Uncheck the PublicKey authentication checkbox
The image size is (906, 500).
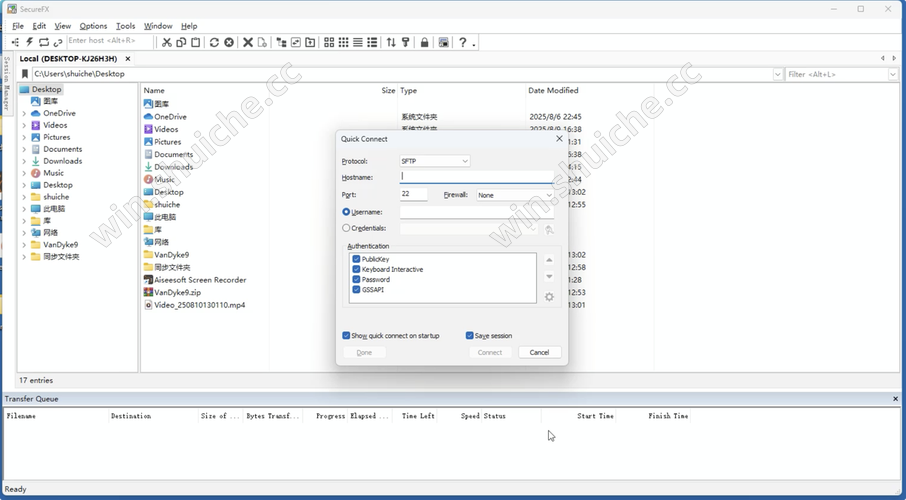tap(357, 259)
